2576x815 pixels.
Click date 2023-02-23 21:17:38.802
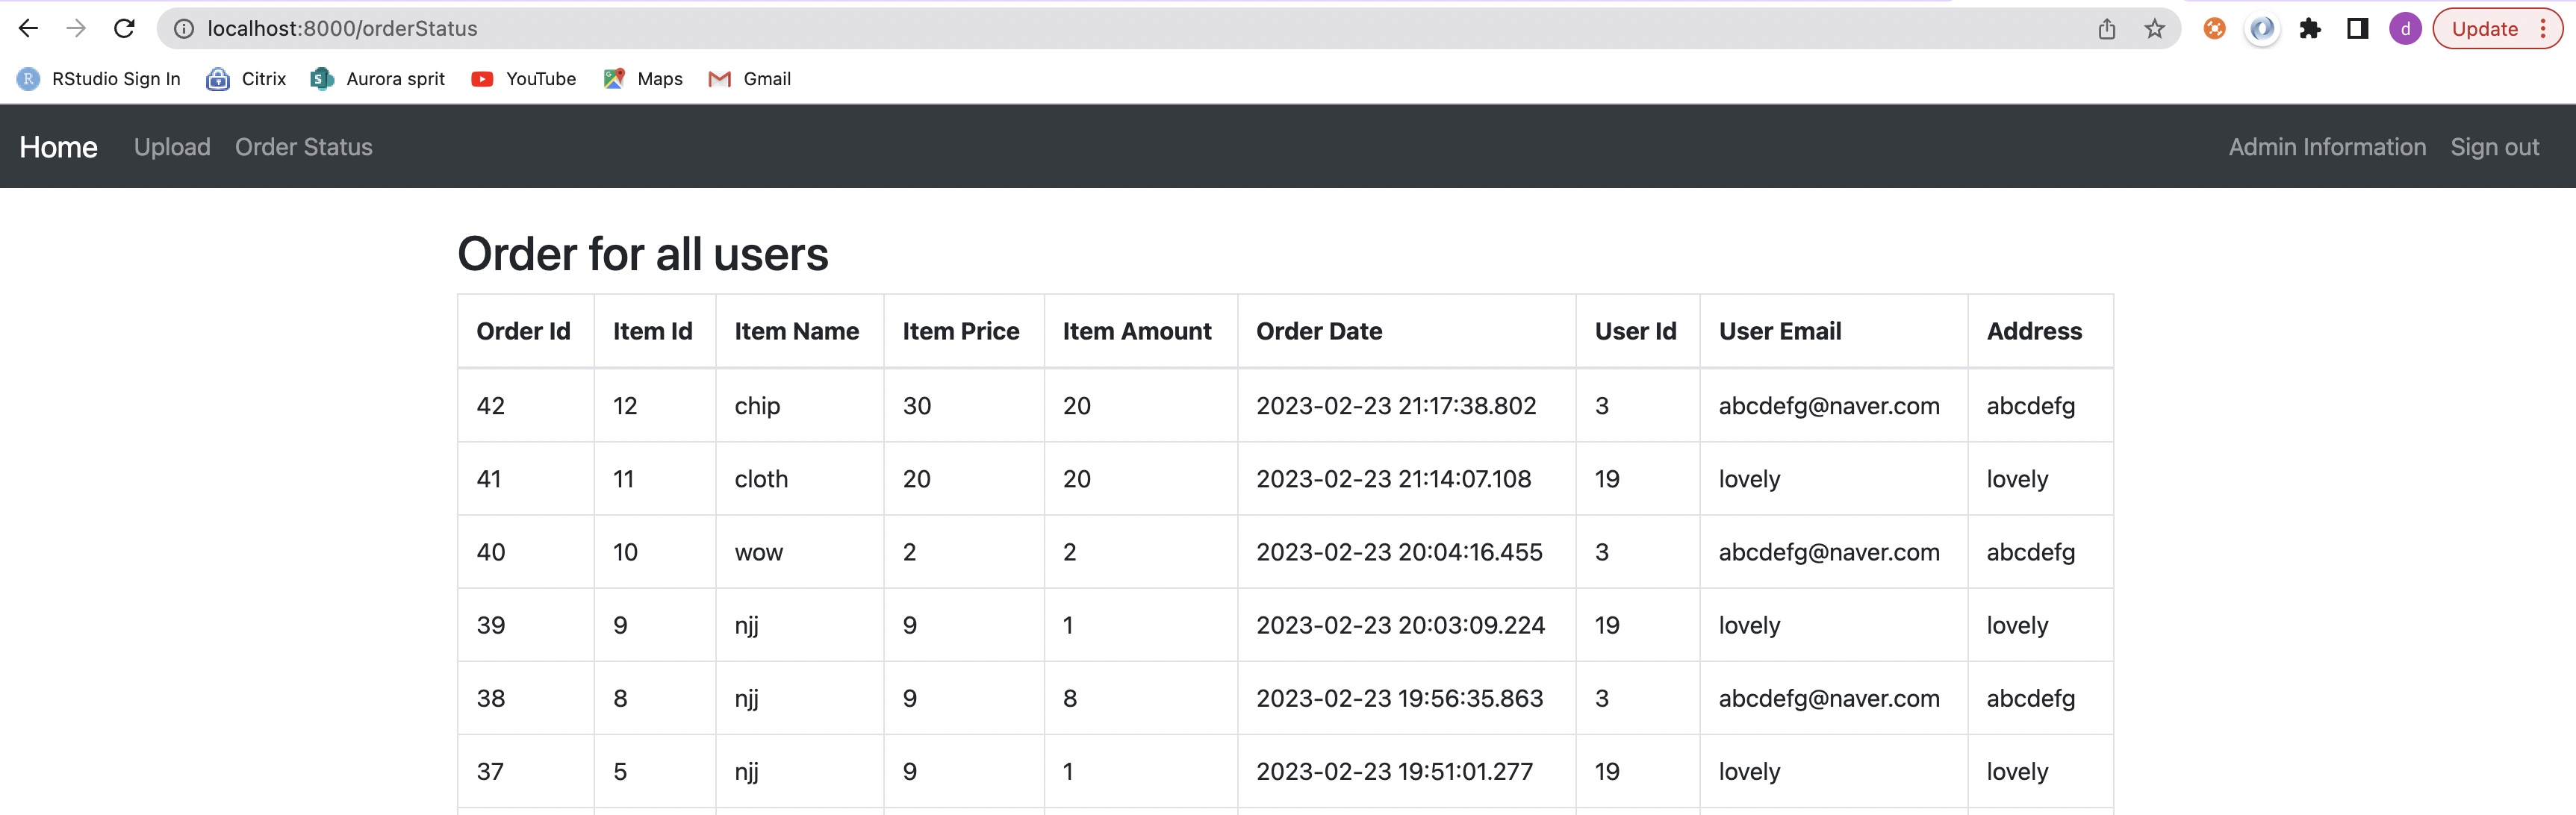1396,405
